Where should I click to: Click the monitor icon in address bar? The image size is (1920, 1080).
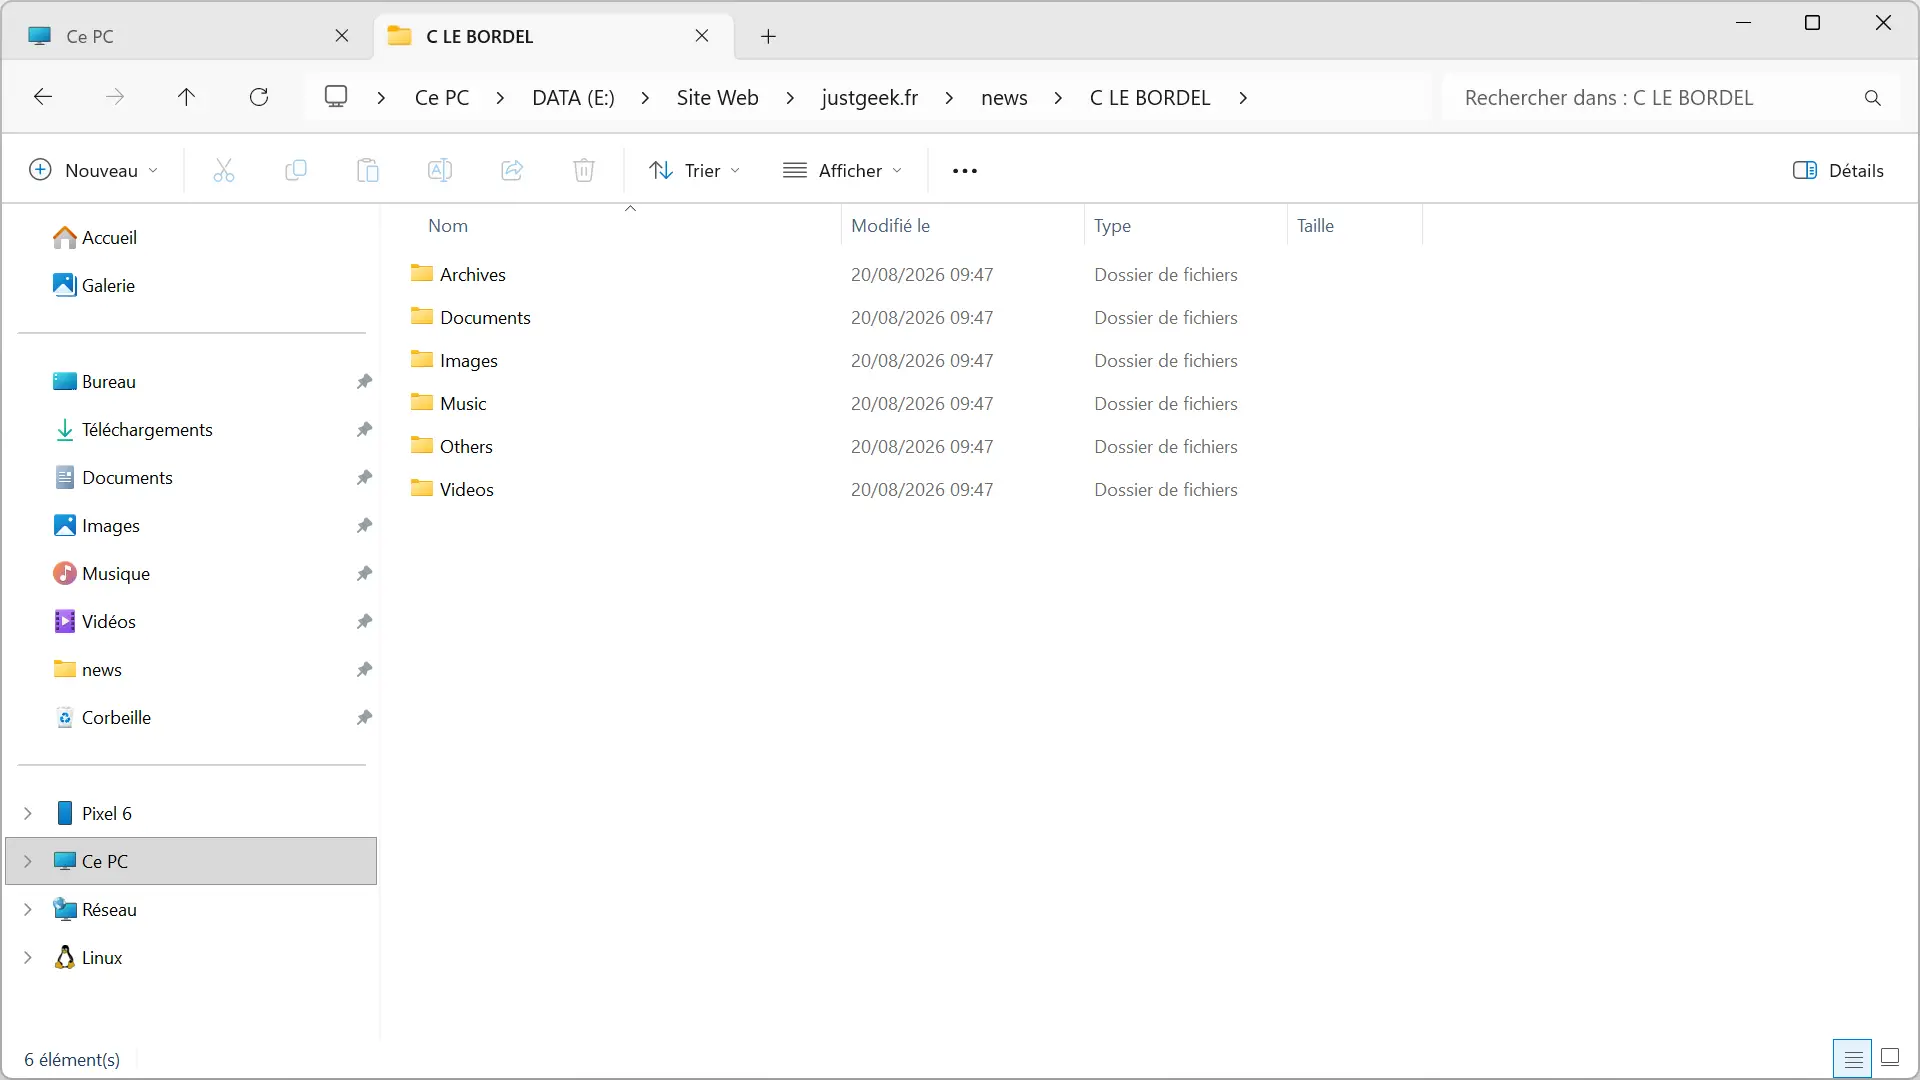336,97
